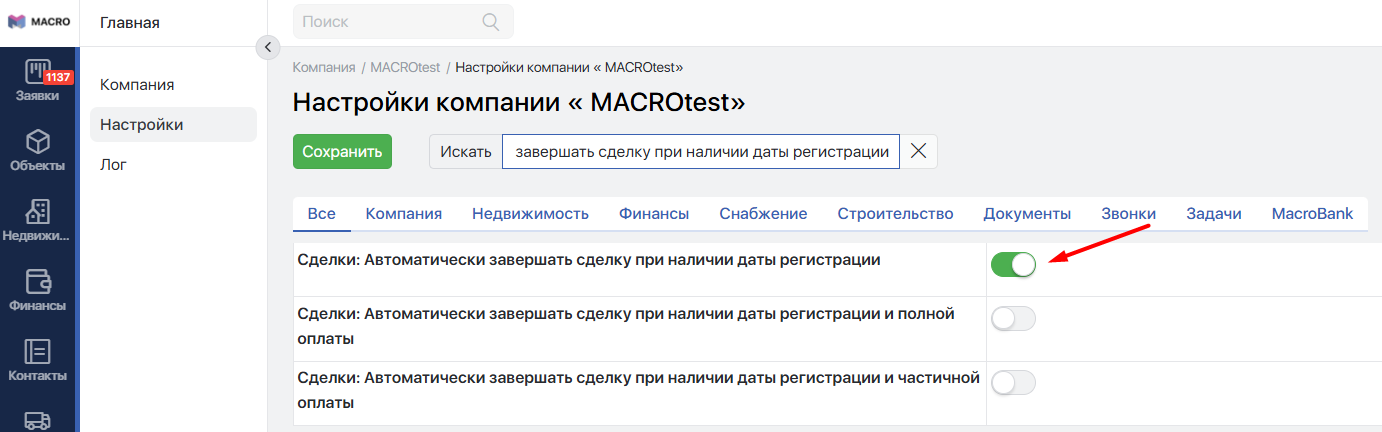Screen dimensions: 1382x432
Task: Click the Искать button
Action: point(466,152)
